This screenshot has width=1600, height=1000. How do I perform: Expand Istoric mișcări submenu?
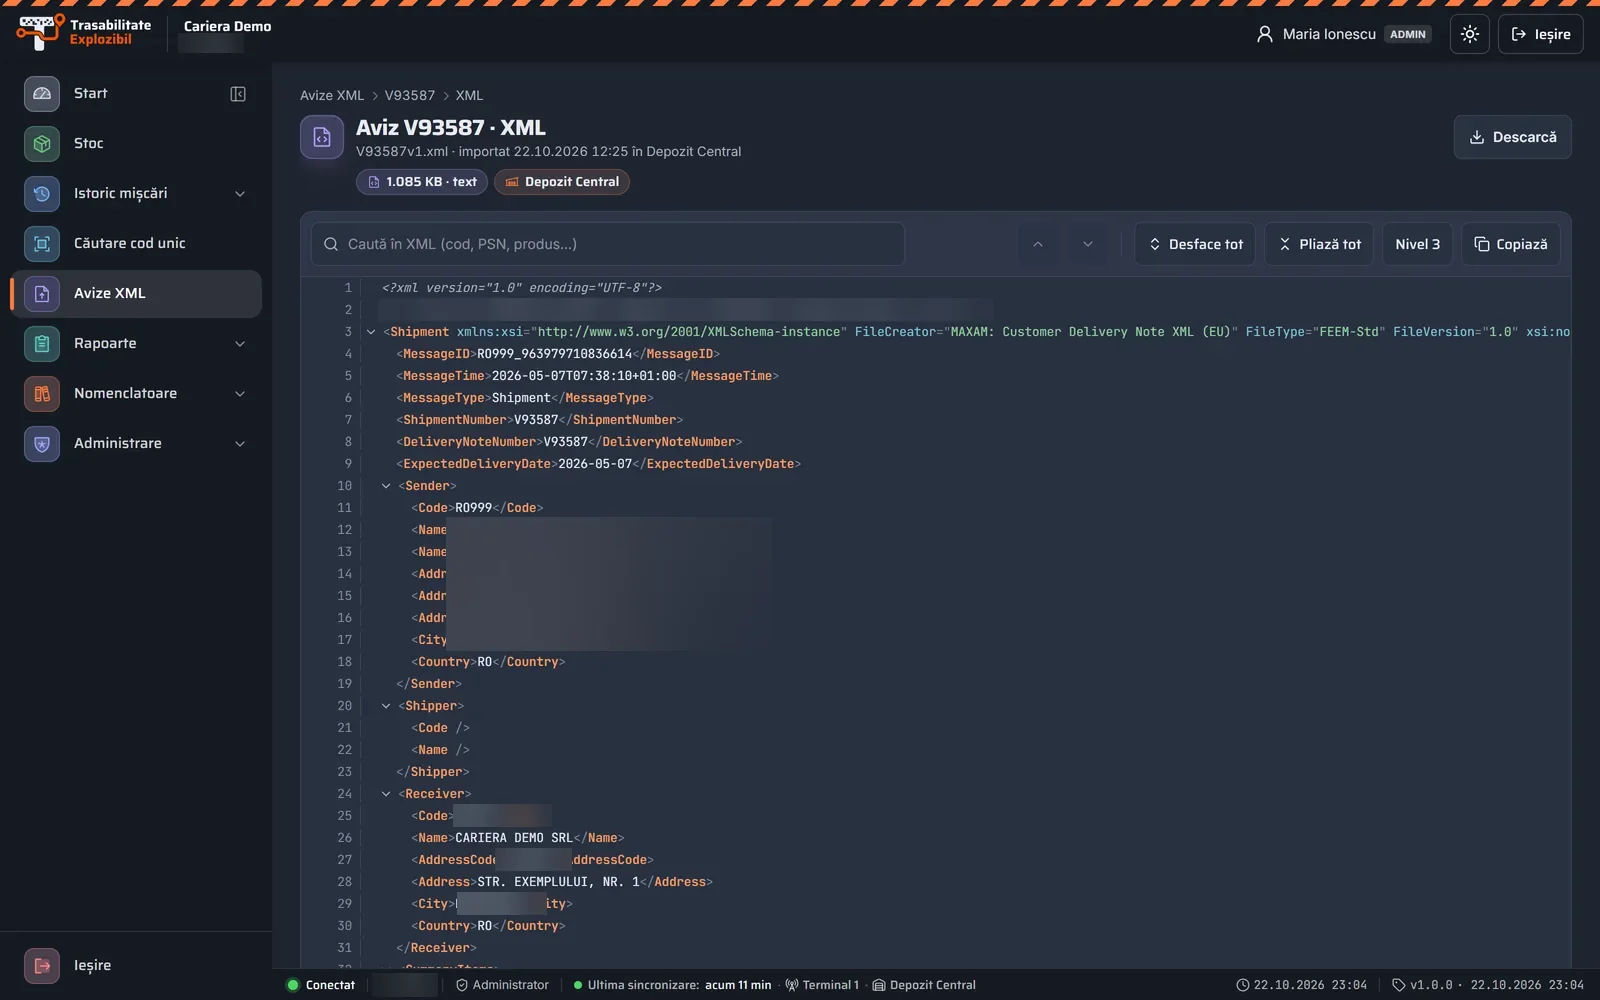[240, 194]
